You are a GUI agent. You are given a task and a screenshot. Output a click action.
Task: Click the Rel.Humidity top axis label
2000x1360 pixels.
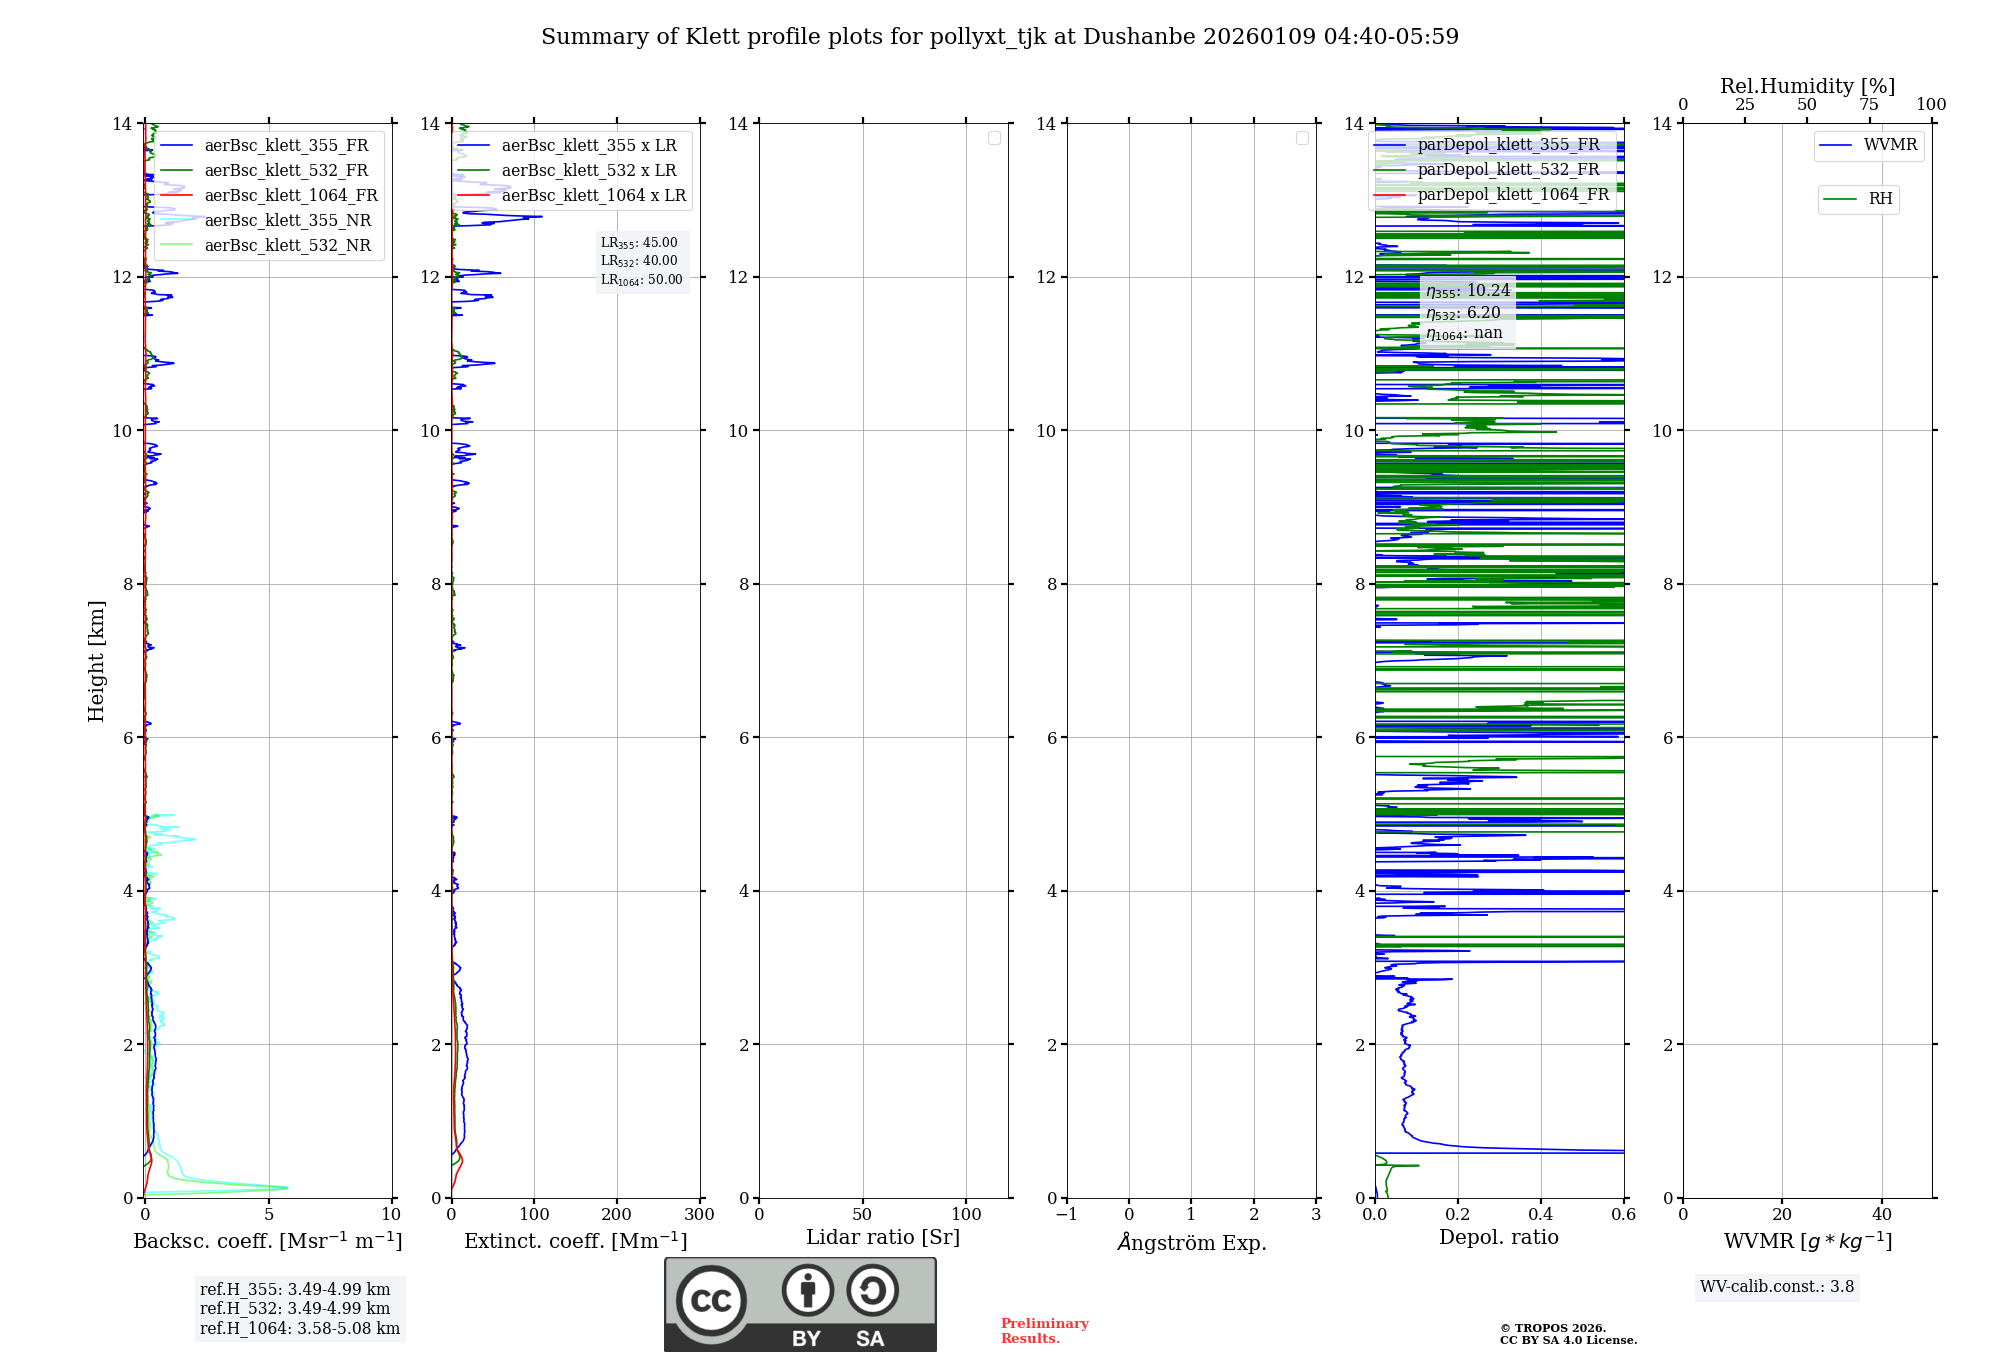point(1807,86)
